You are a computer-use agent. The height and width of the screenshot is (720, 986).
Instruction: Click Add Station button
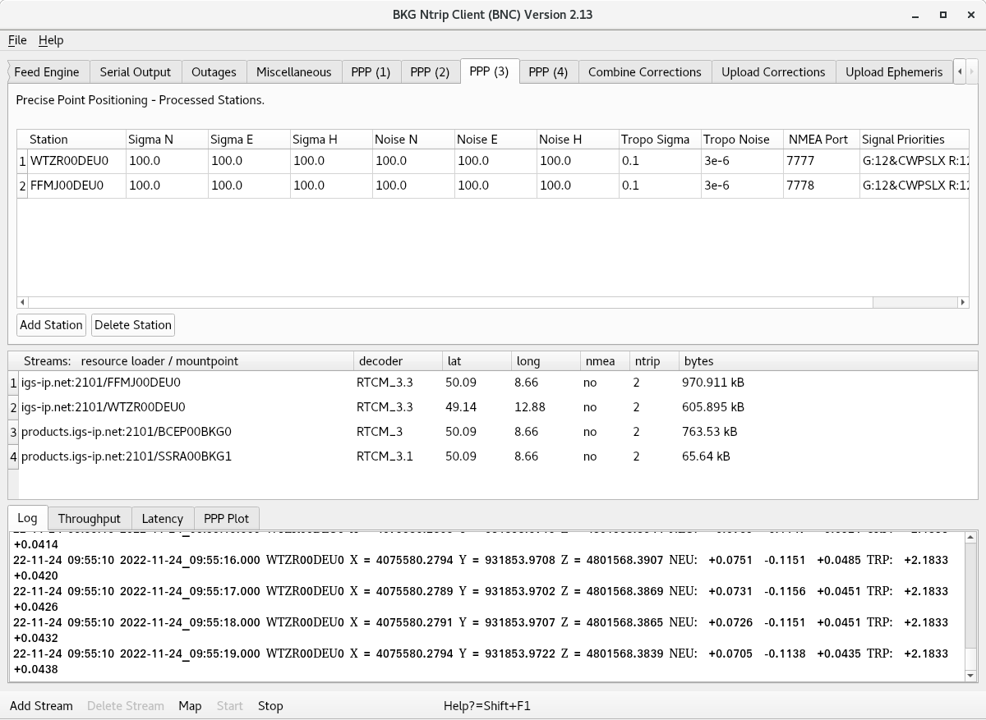pyautogui.click(x=51, y=325)
